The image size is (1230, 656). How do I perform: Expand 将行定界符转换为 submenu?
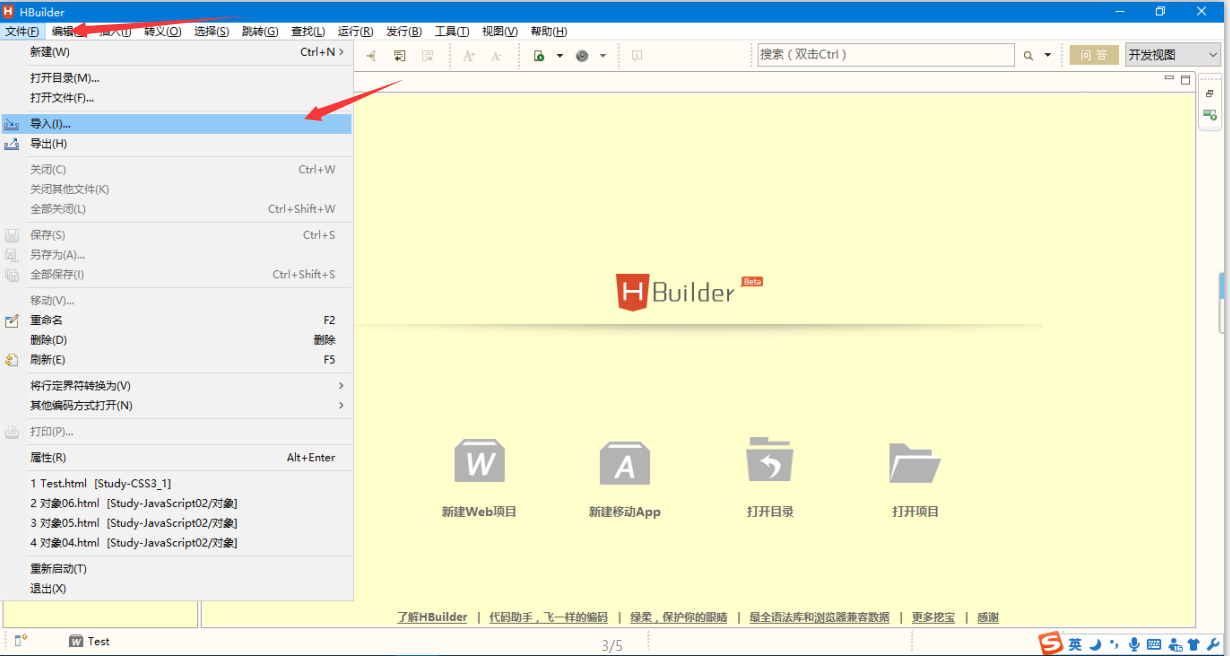coord(341,386)
